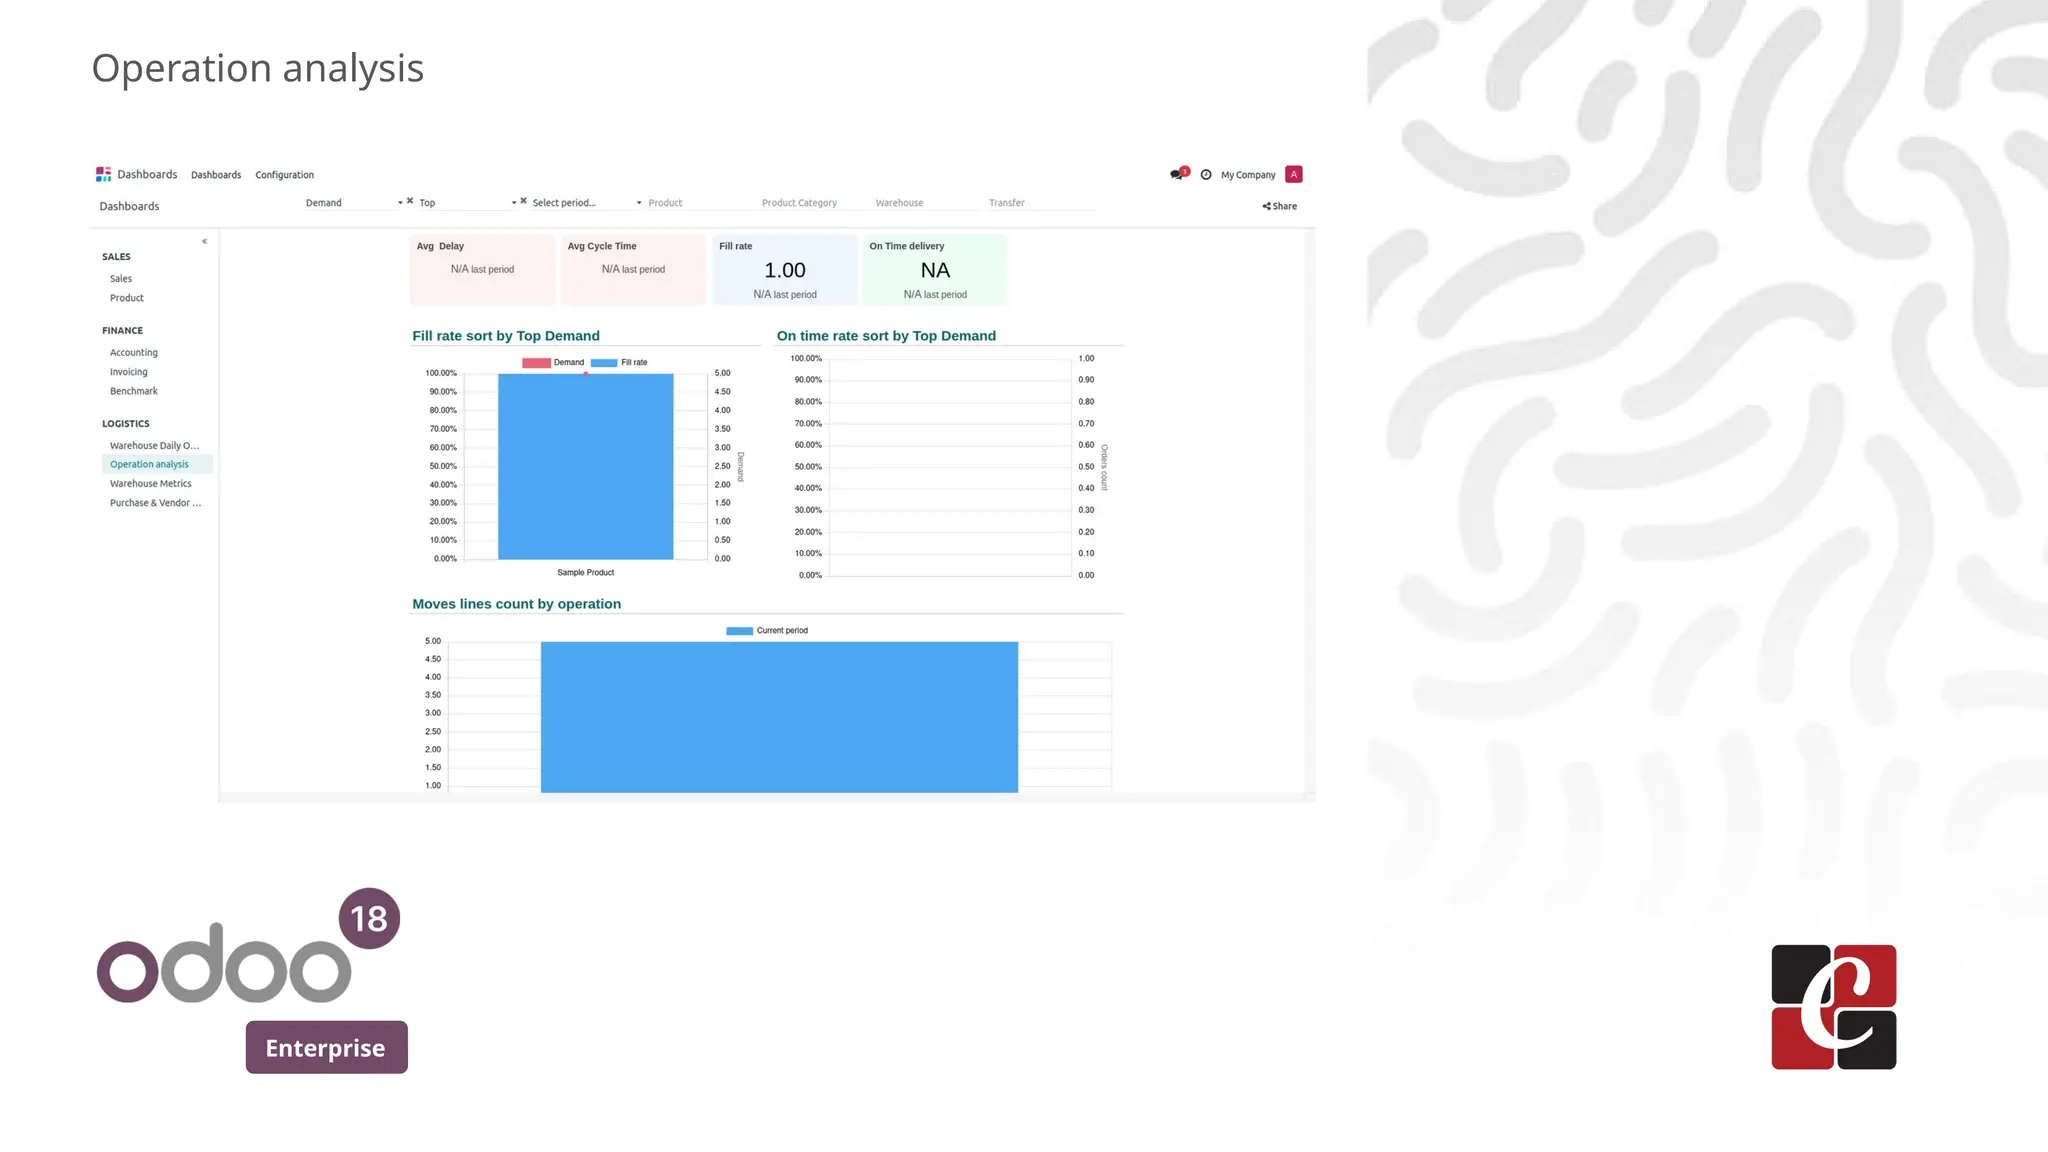The height and width of the screenshot is (1152, 2048).
Task: Open the activities clock icon
Action: point(1206,175)
